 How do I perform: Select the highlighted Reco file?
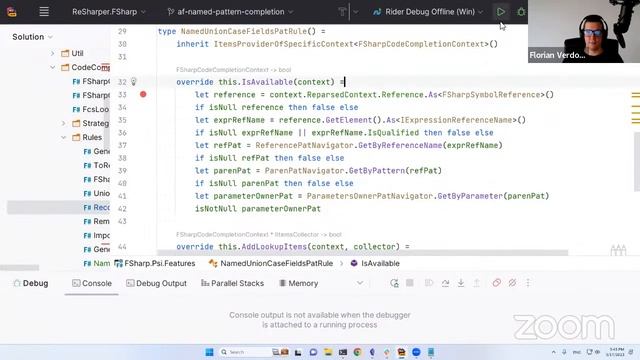[97, 207]
